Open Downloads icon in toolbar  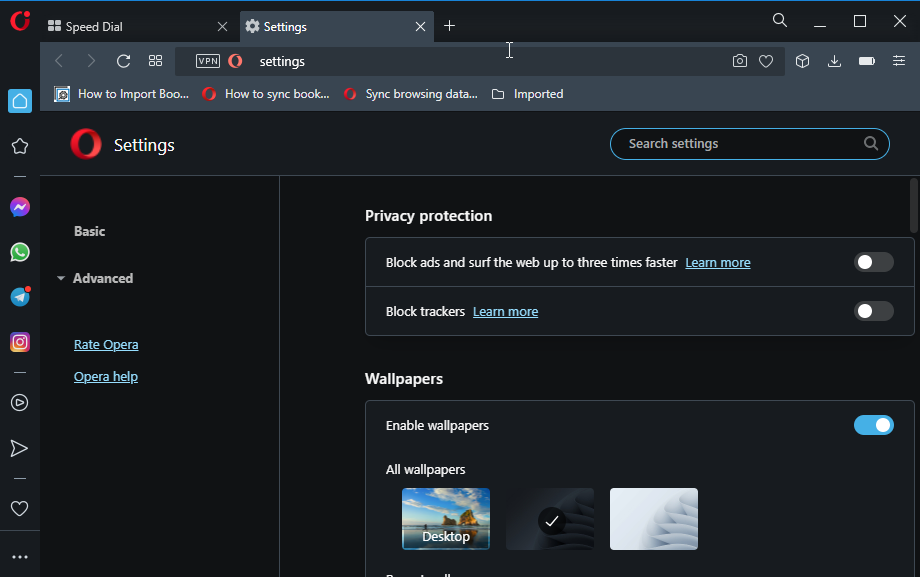[x=834, y=61]
